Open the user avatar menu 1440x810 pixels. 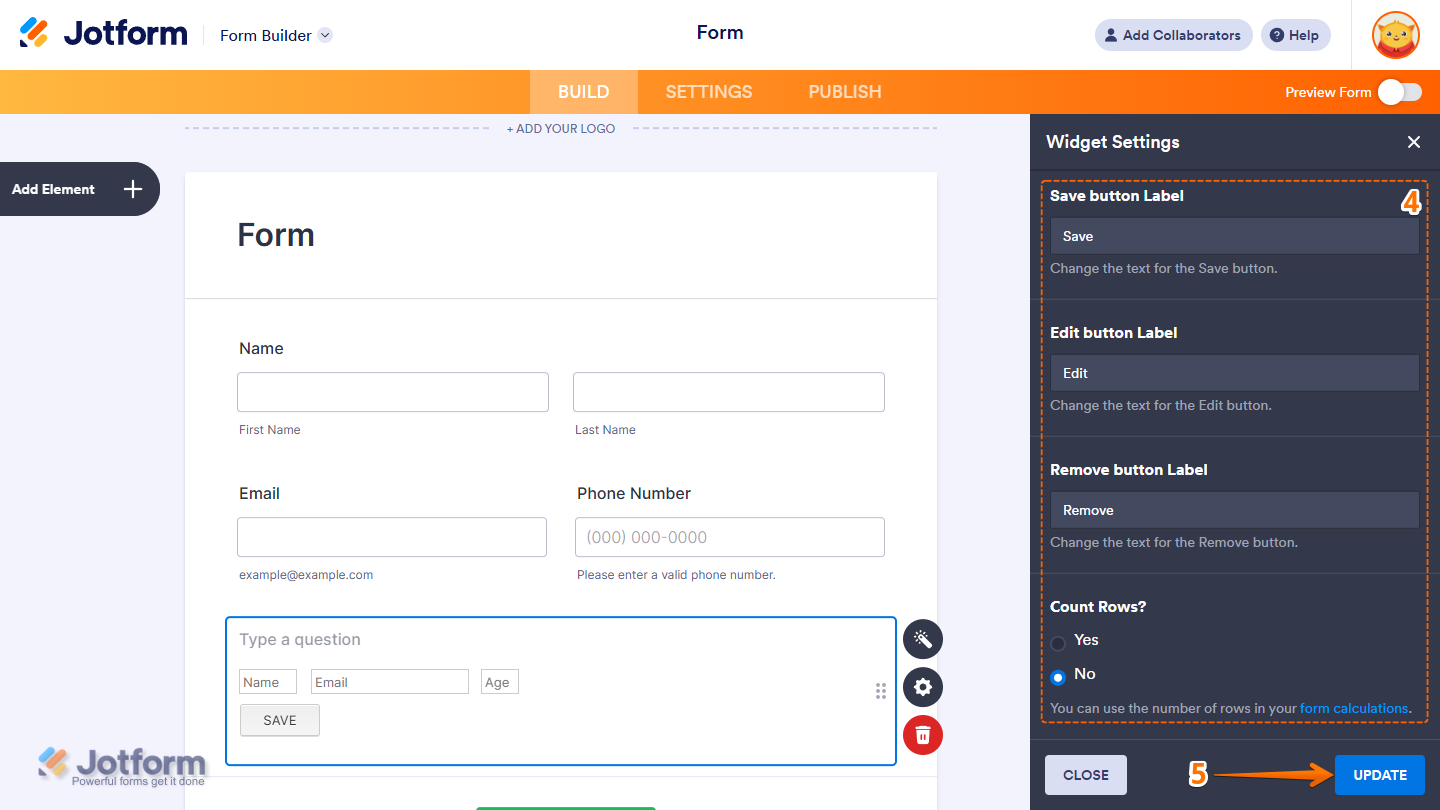click(x=1395, y=35)
